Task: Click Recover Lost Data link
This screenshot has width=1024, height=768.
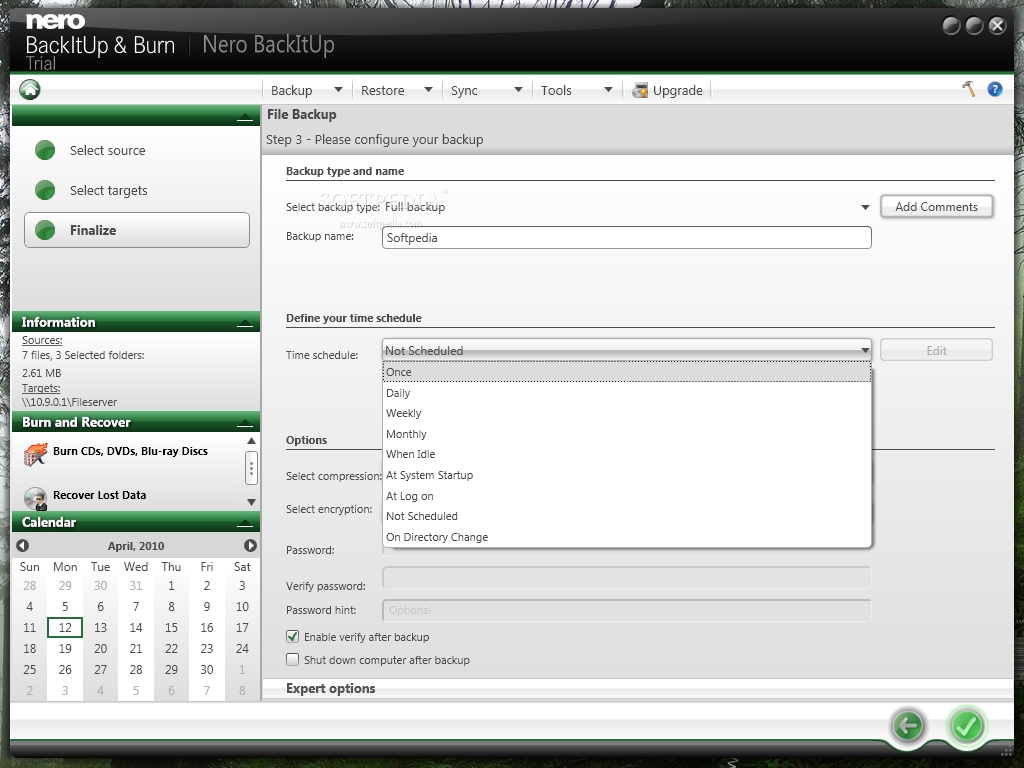Action: (99, 495)
